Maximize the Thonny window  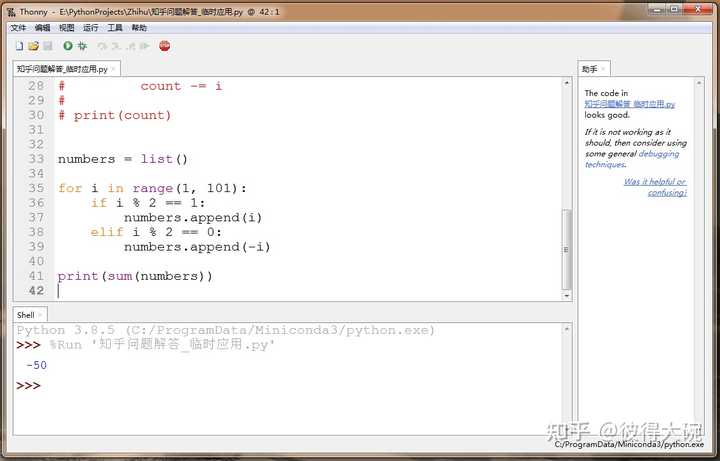674,9
